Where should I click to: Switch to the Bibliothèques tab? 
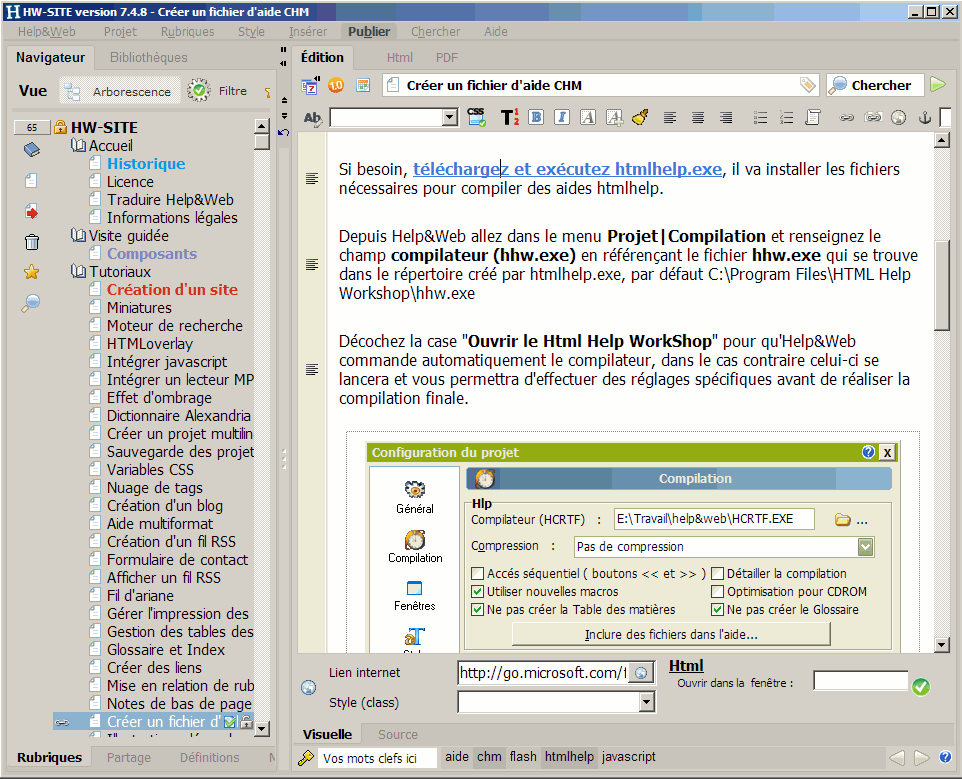point(149,57)
